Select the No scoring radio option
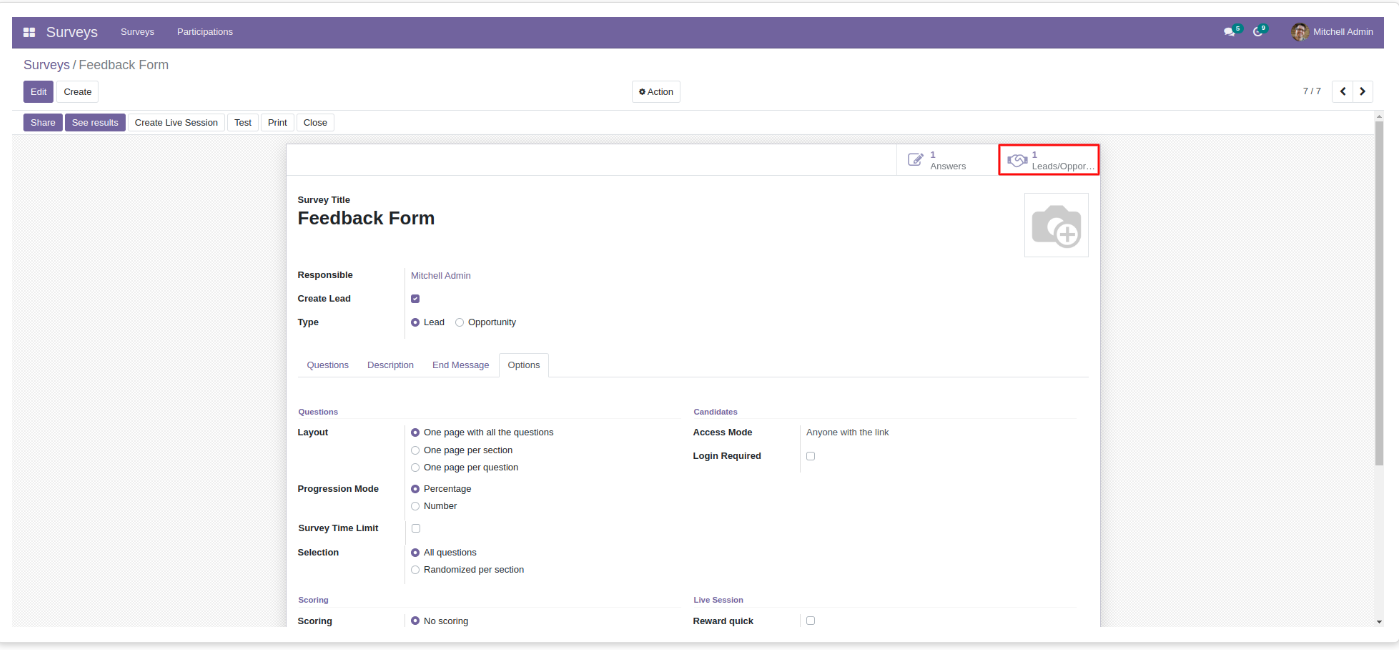This screenshot has width=1399, height=650. click(415, 621)
